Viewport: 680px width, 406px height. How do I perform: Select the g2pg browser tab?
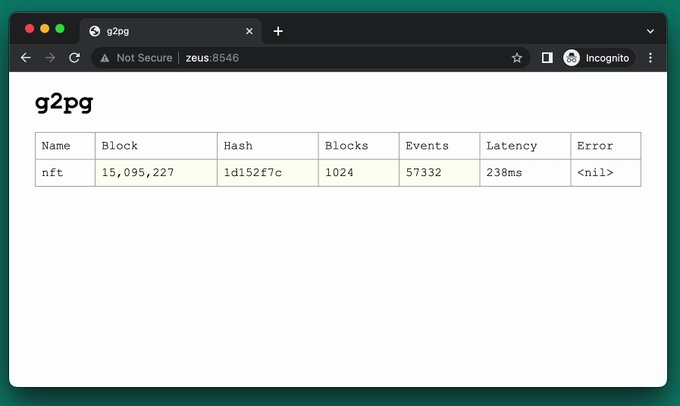click(x=170, y=31)
